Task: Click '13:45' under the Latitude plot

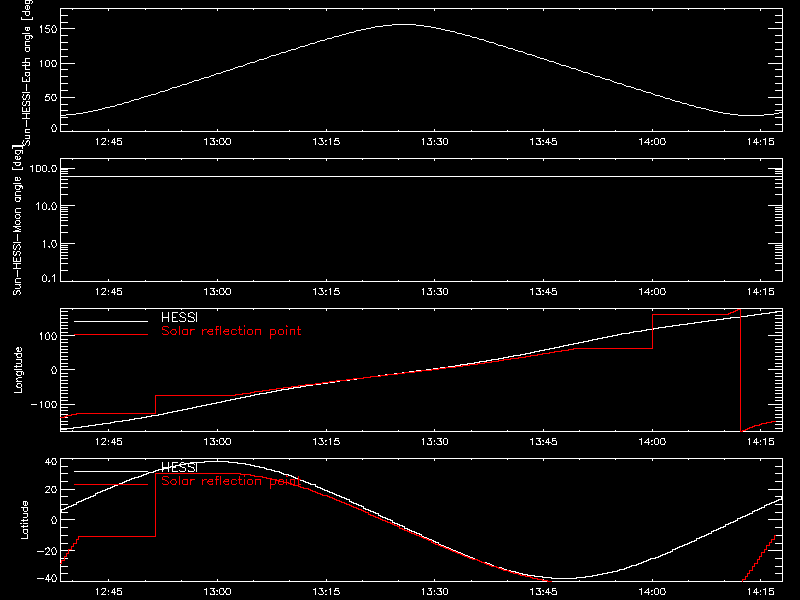Action: click(x=543, y=592)
